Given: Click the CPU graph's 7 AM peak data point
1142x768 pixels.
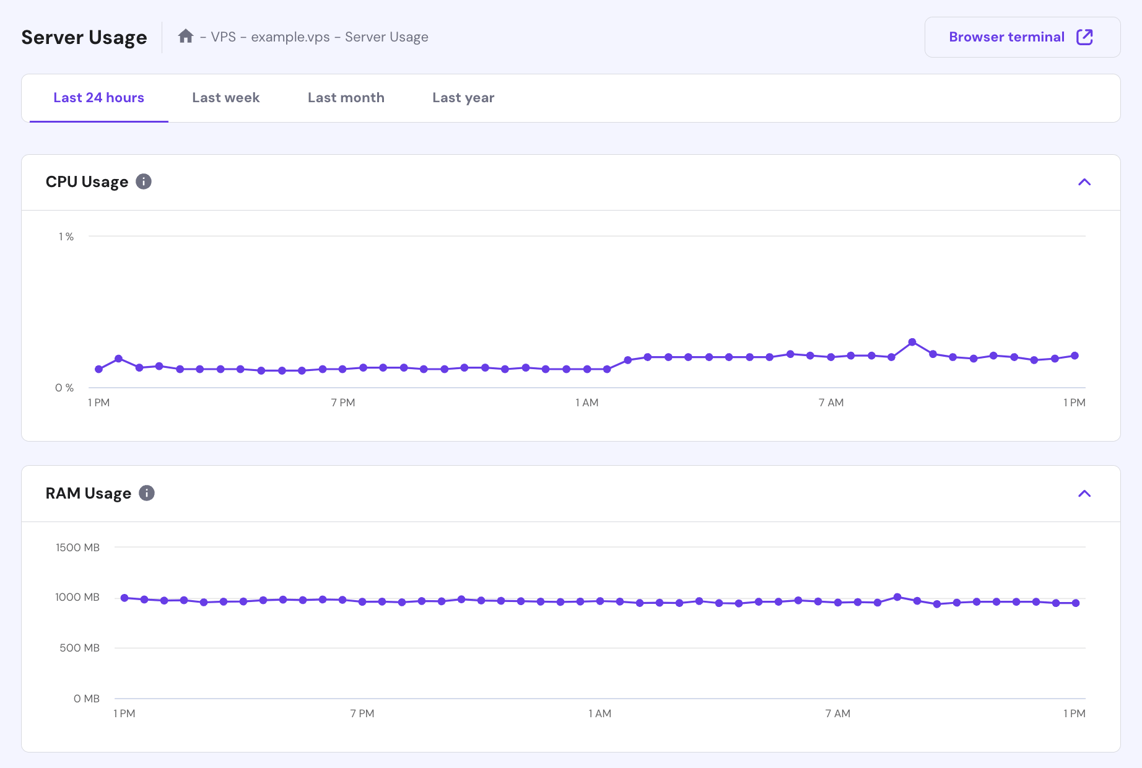Looking at the screenshot, I should click(x=912, y=342).
